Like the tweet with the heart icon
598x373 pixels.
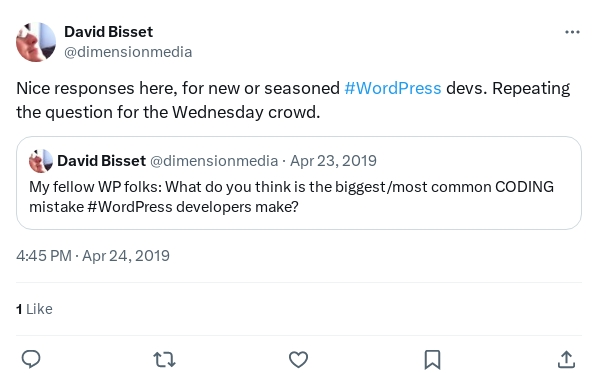pos(298,360)
